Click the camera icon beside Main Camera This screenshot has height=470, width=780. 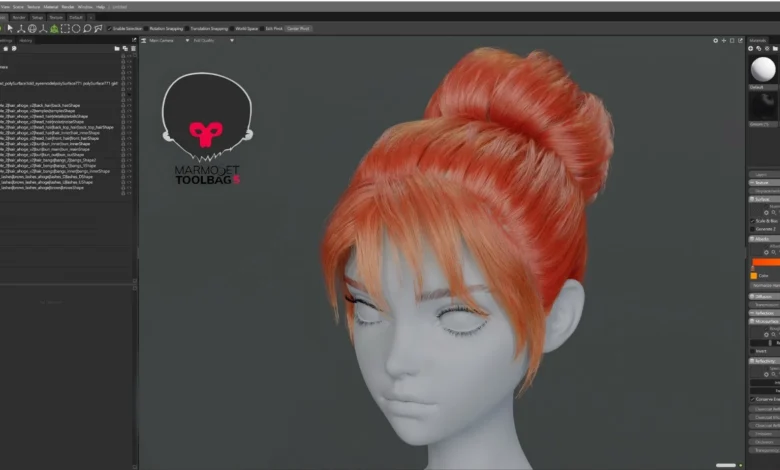pos(144,40)
